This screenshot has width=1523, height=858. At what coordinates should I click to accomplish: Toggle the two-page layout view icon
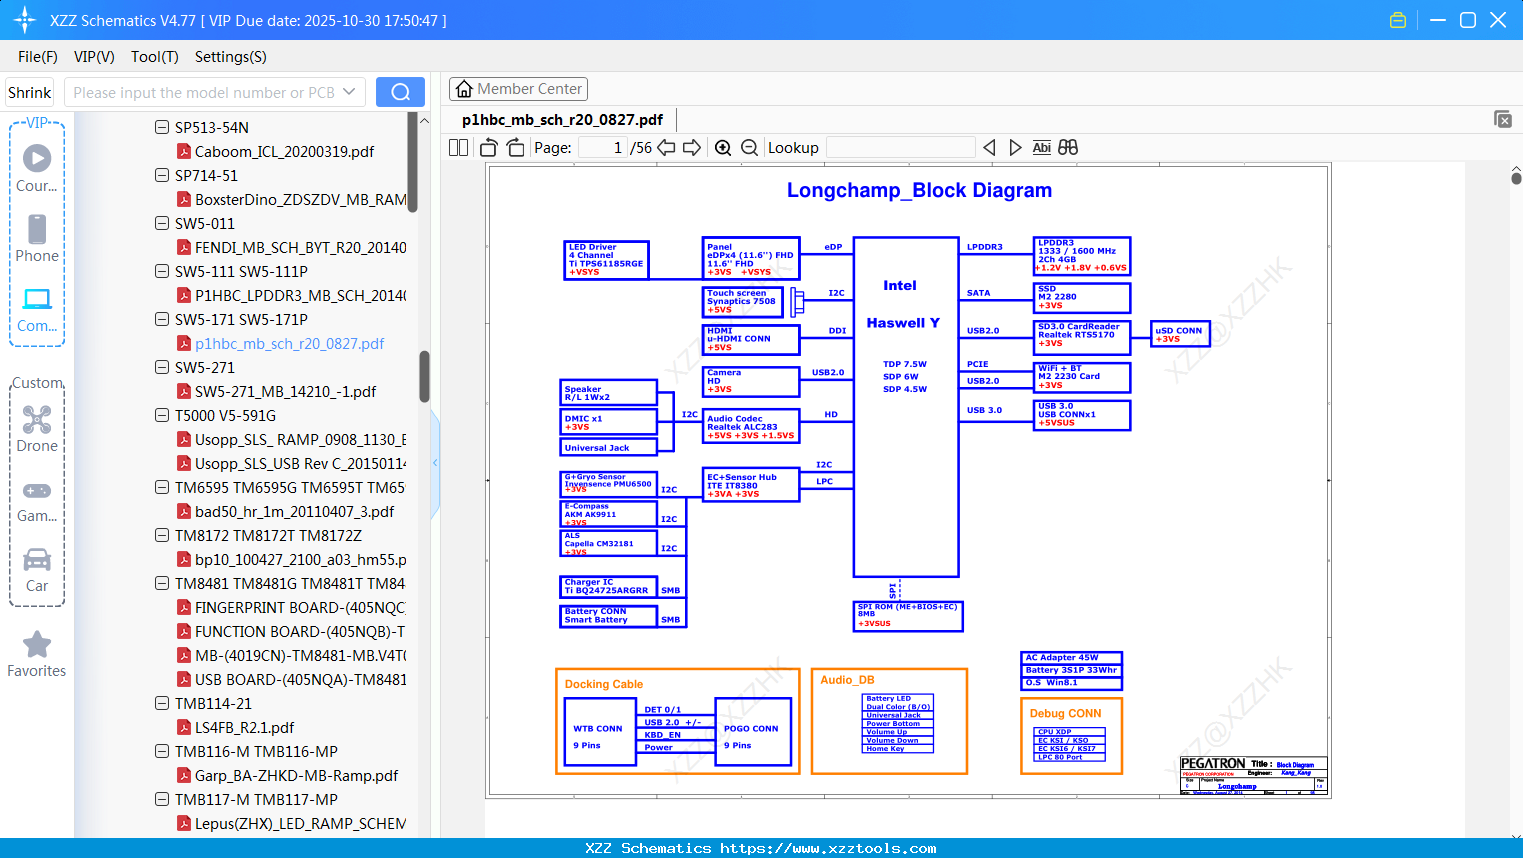[x=459, y=147]
